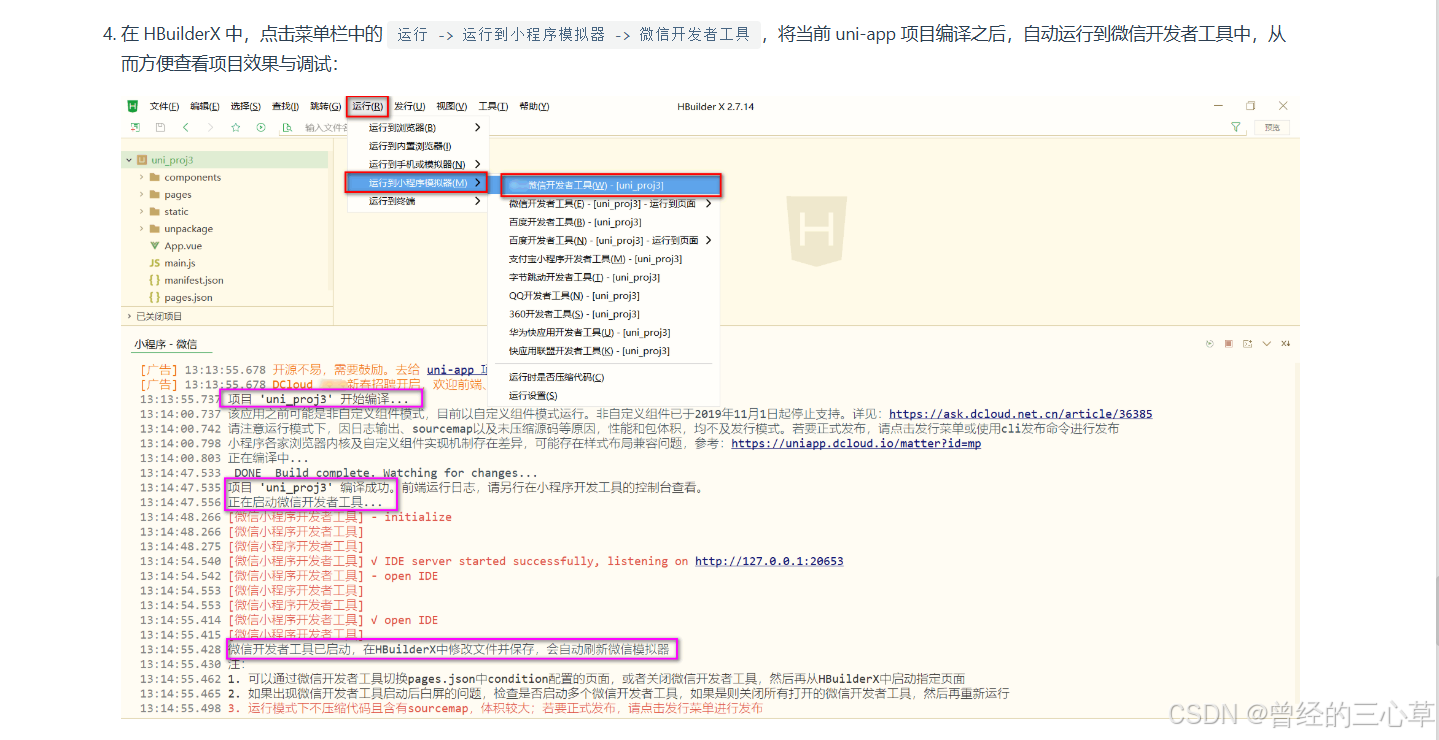Open the 视图(V) menu
1439x740 pixels.
point(451,106)
